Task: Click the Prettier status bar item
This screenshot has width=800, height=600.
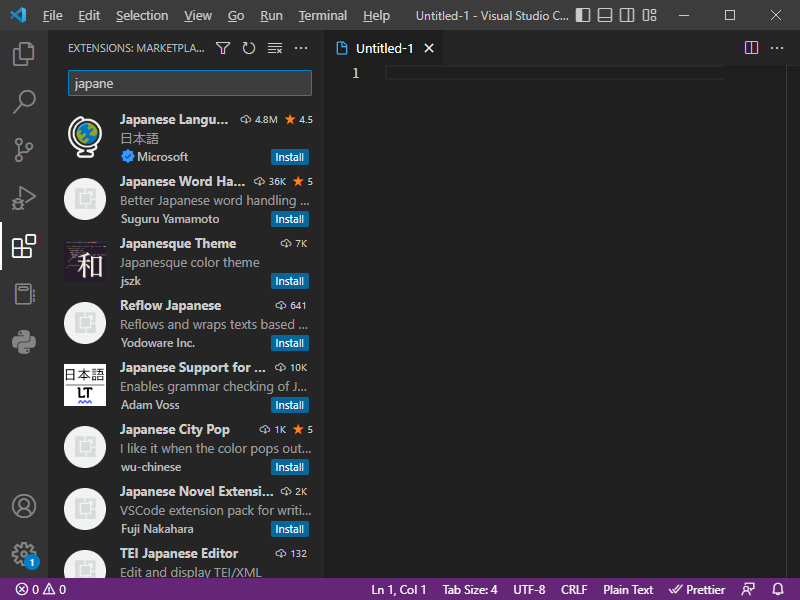Action: (696, 589)
